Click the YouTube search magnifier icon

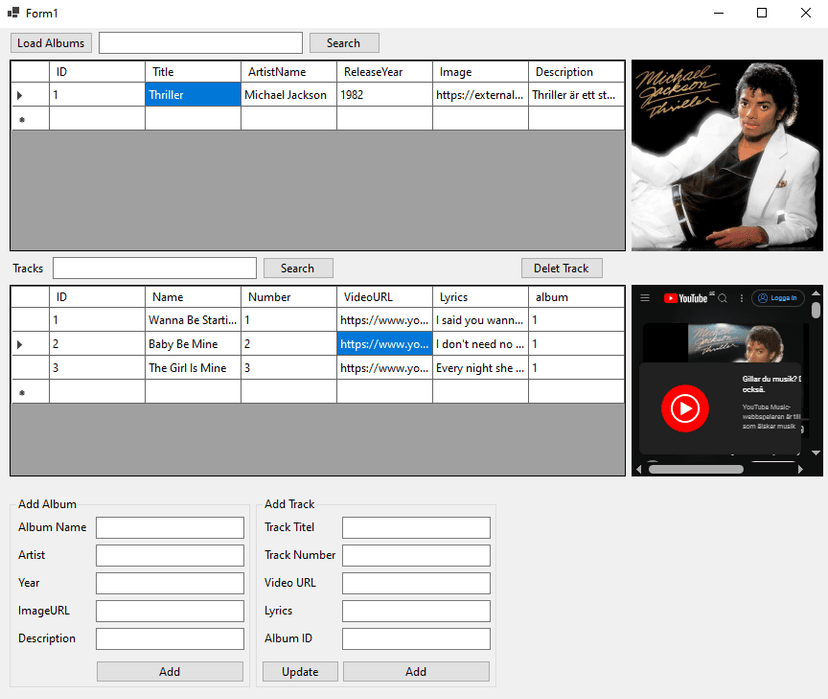pyautogui.click(x=722, y=298)
